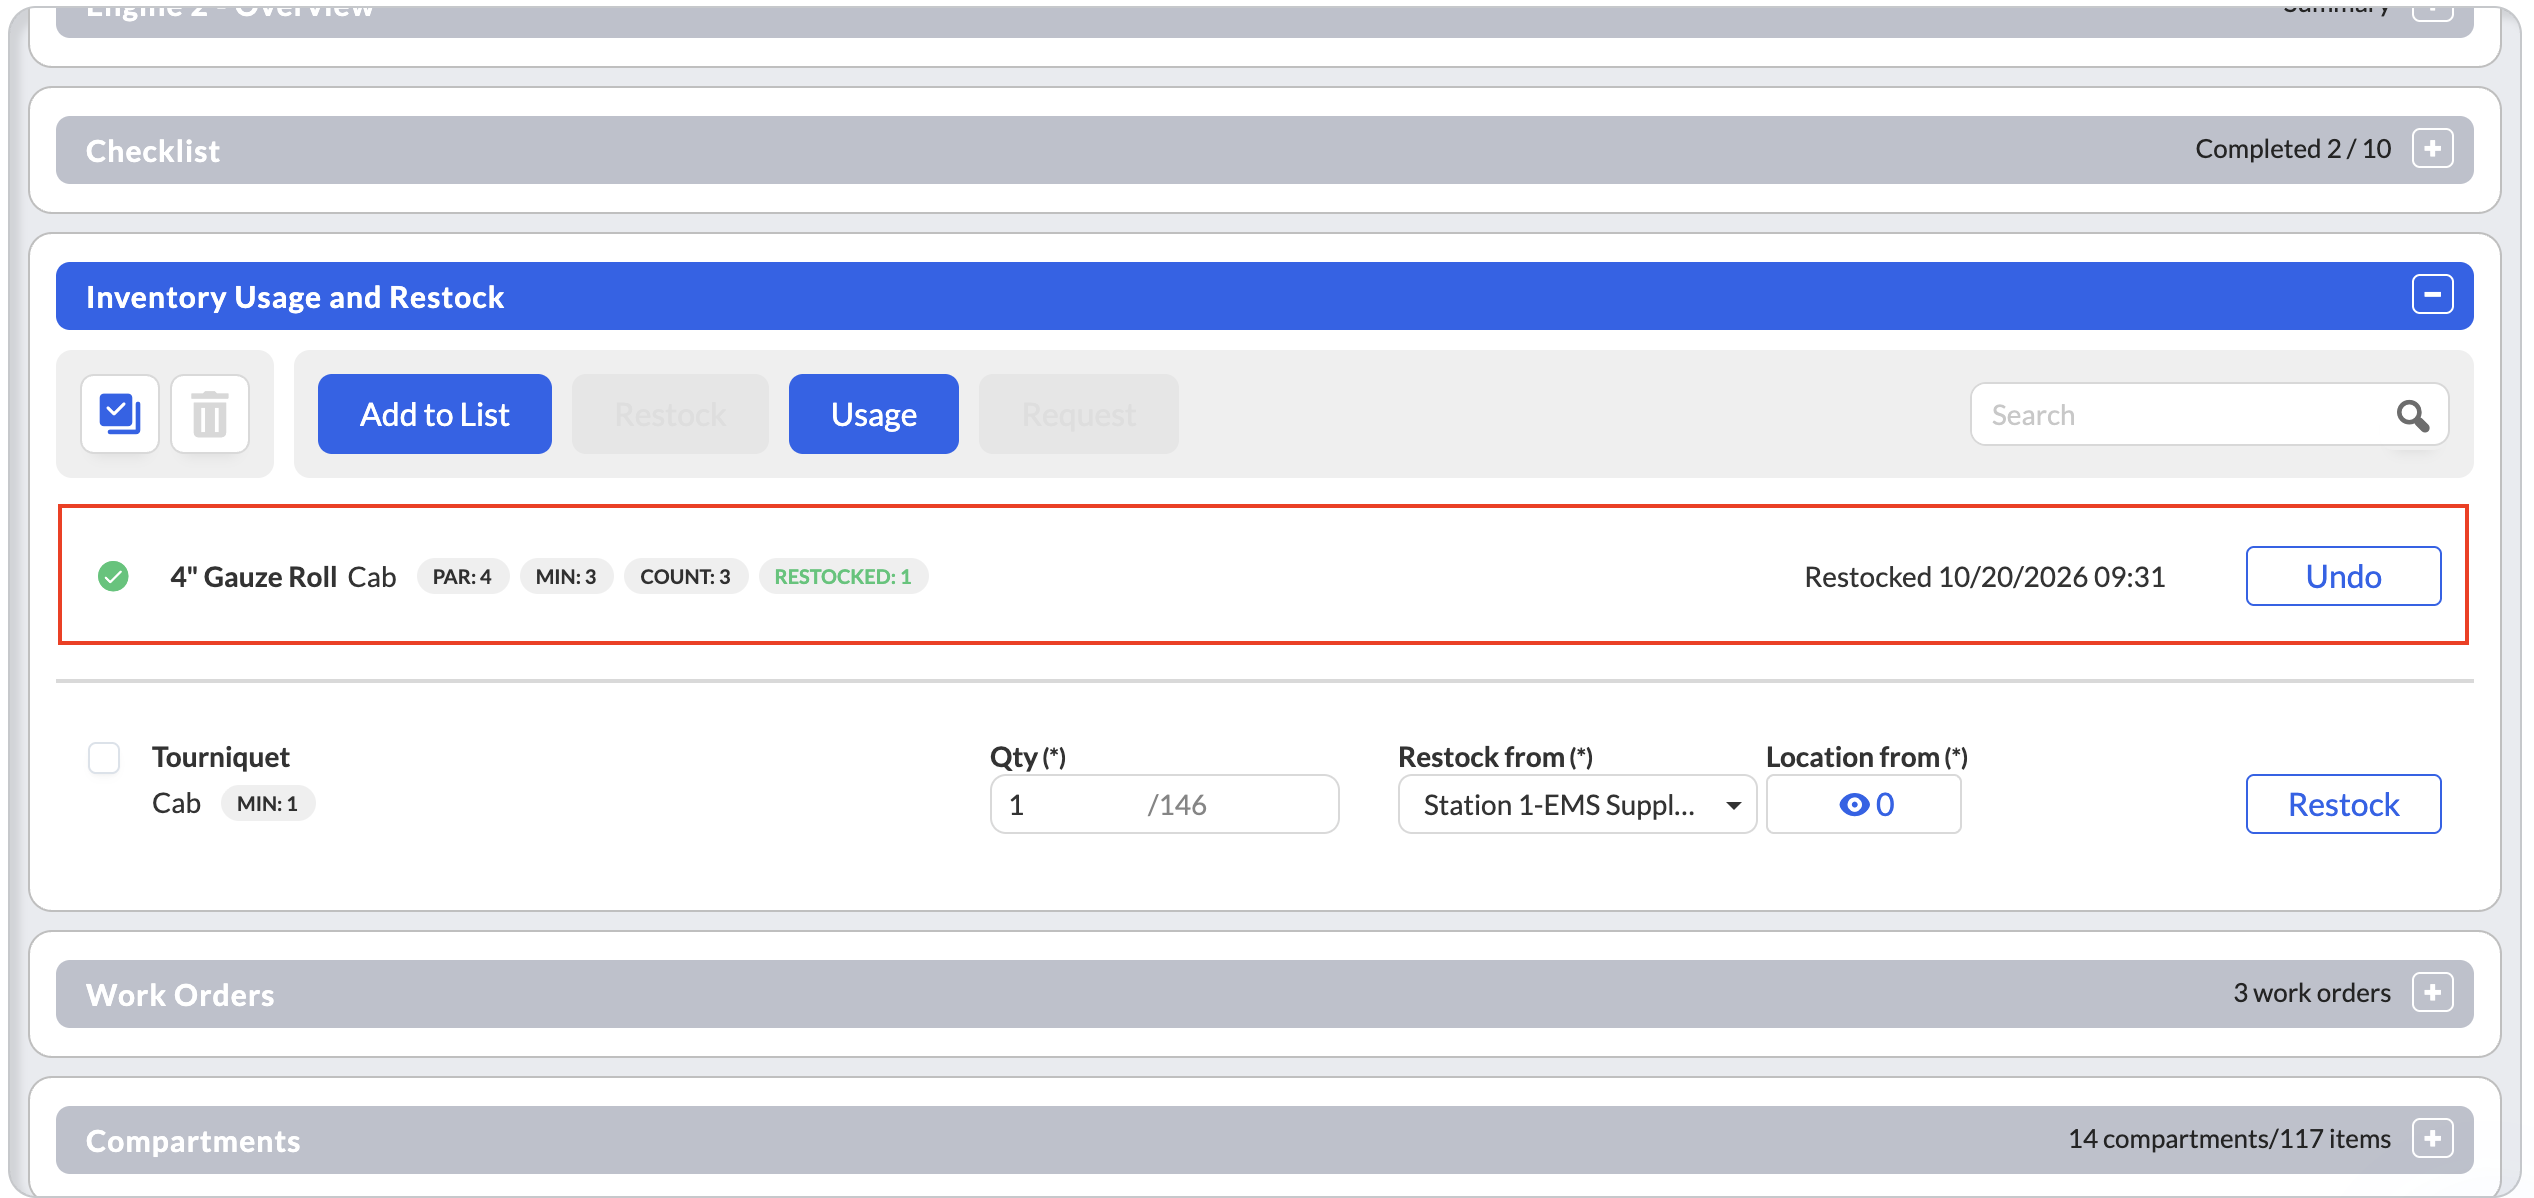Restock the Tourniquet item
This screenshot has height=1198, width=2534.
click(x=2343, y=804)
